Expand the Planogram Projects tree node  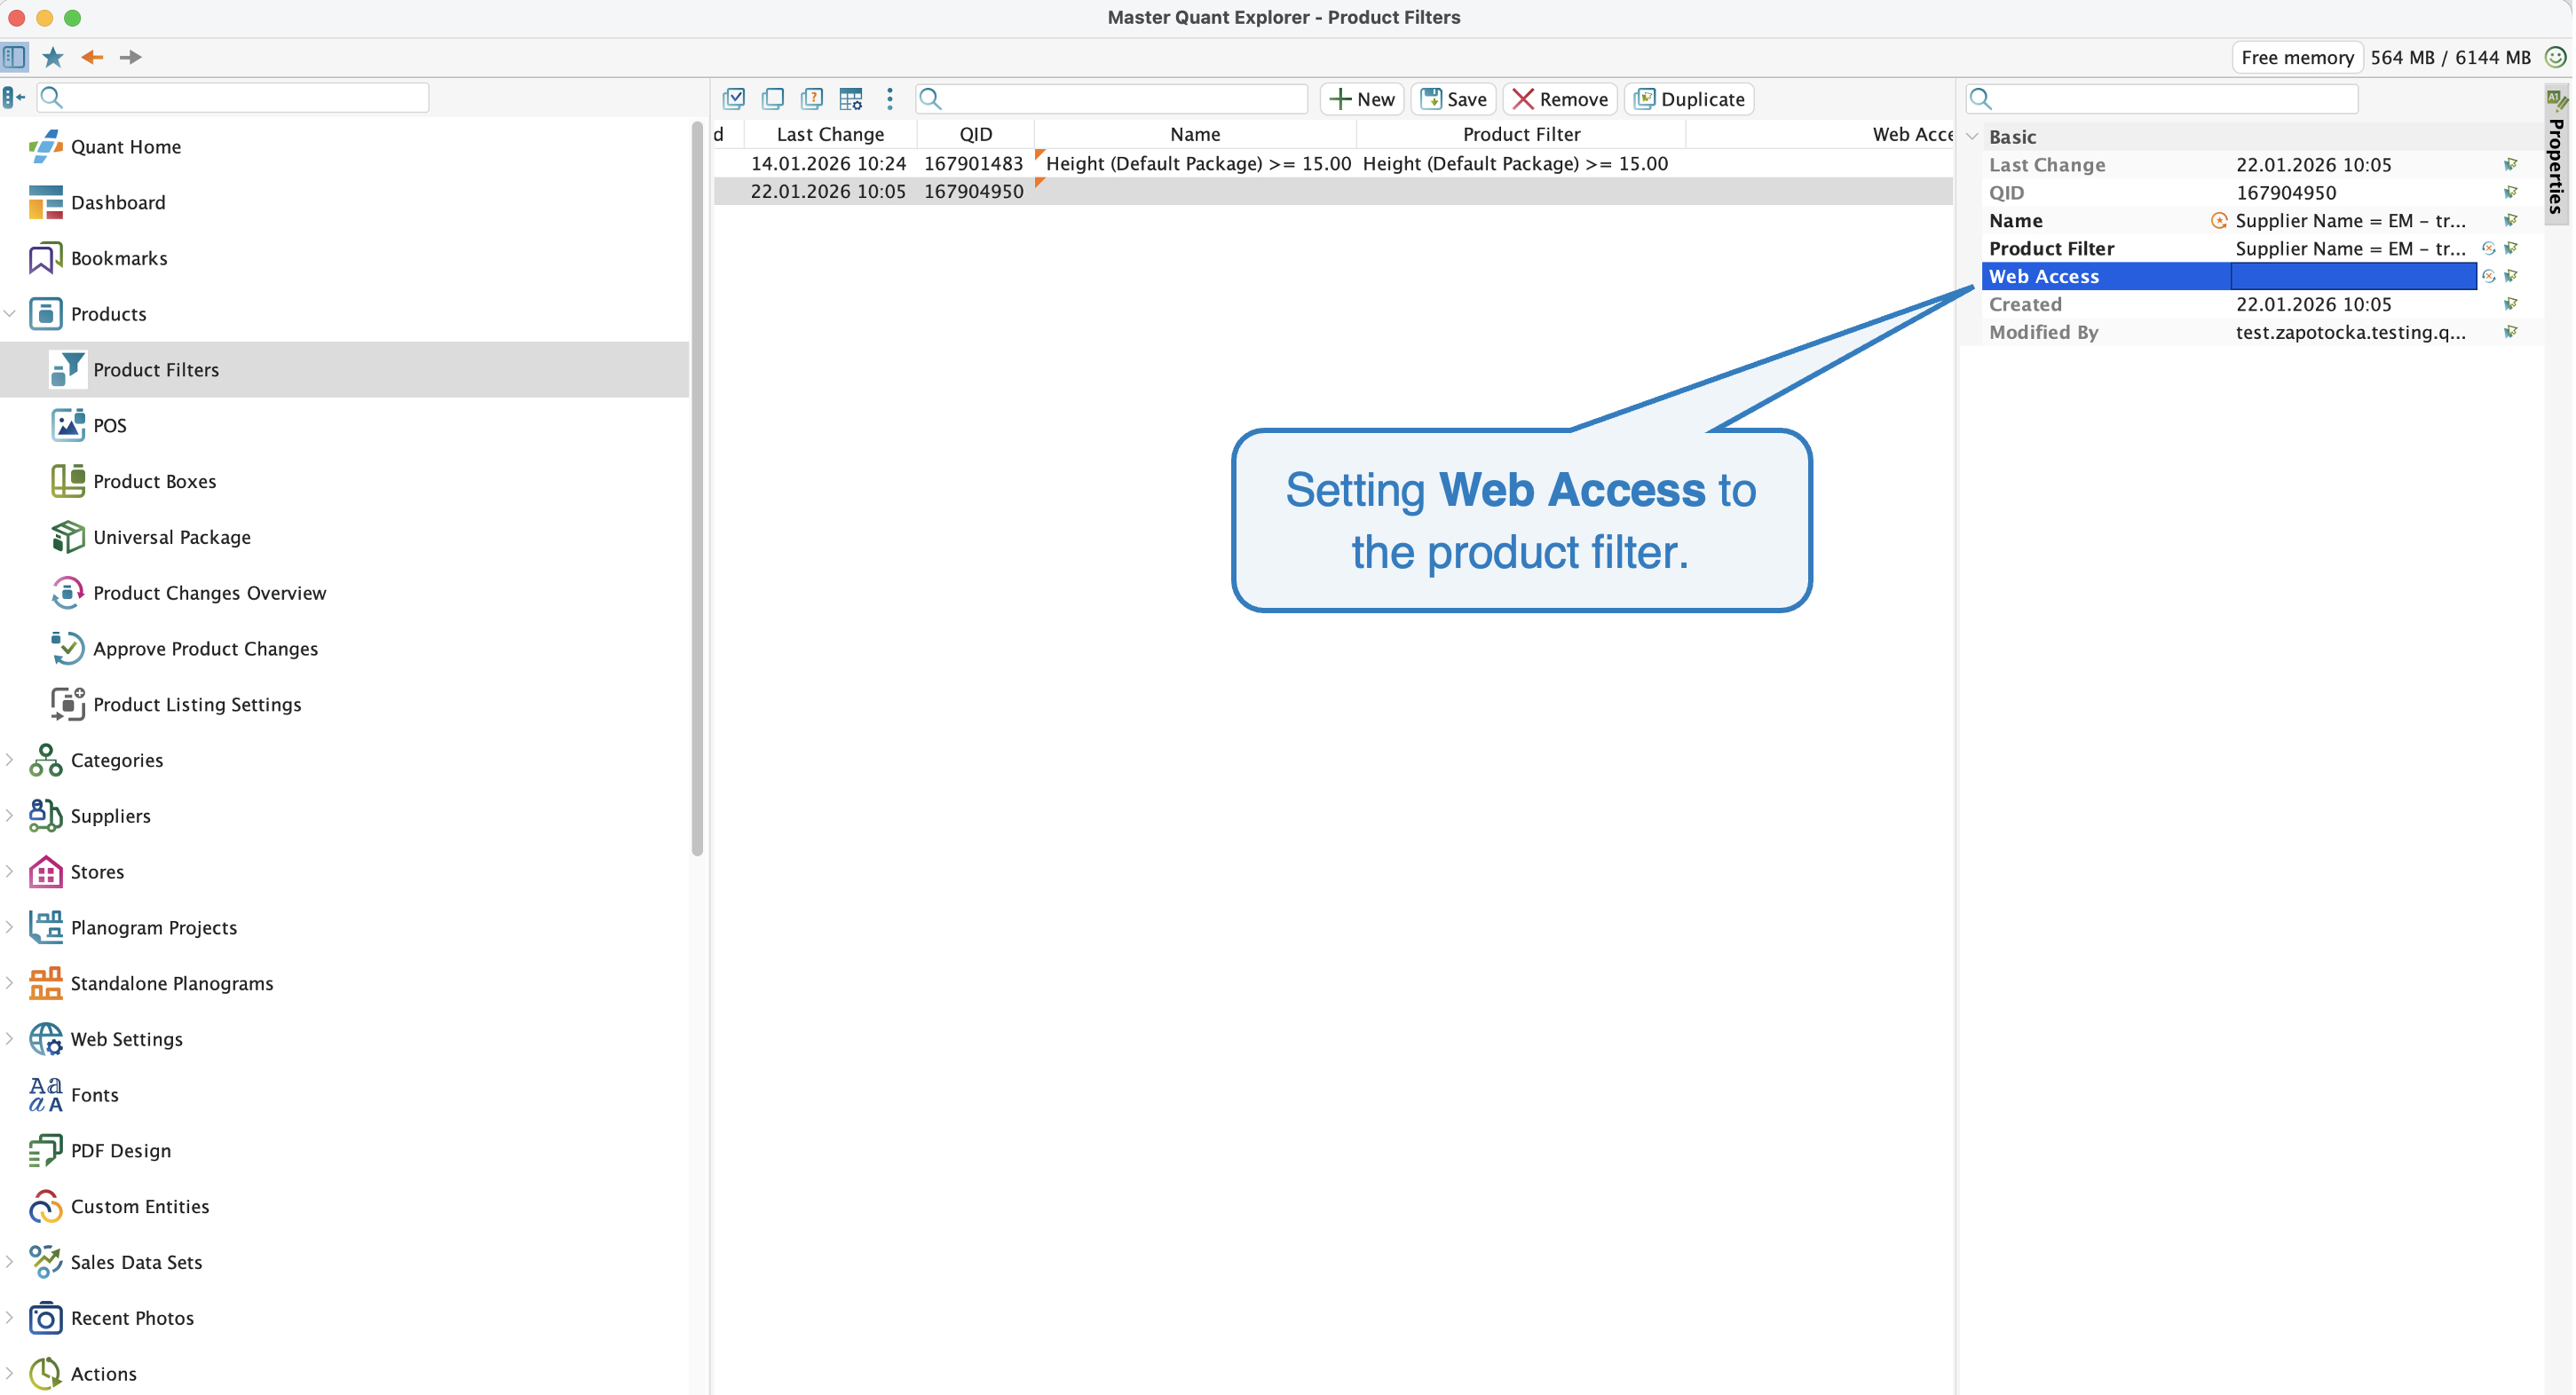pos(10,927)
